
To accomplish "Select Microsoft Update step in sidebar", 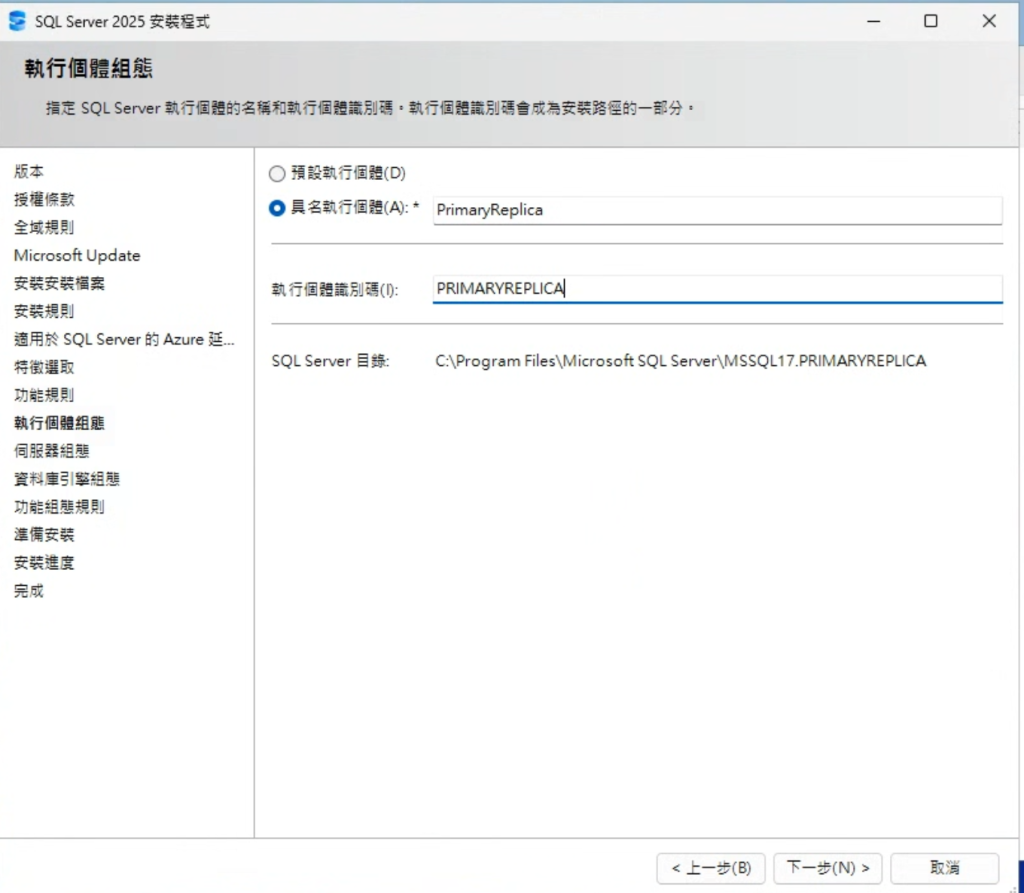I will (x=77, y=255).
